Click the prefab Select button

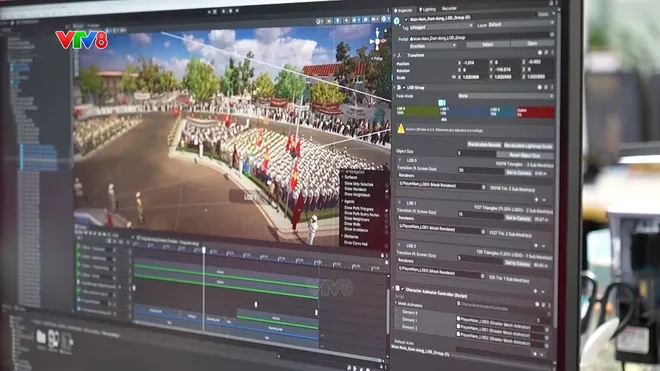(487, 44)
